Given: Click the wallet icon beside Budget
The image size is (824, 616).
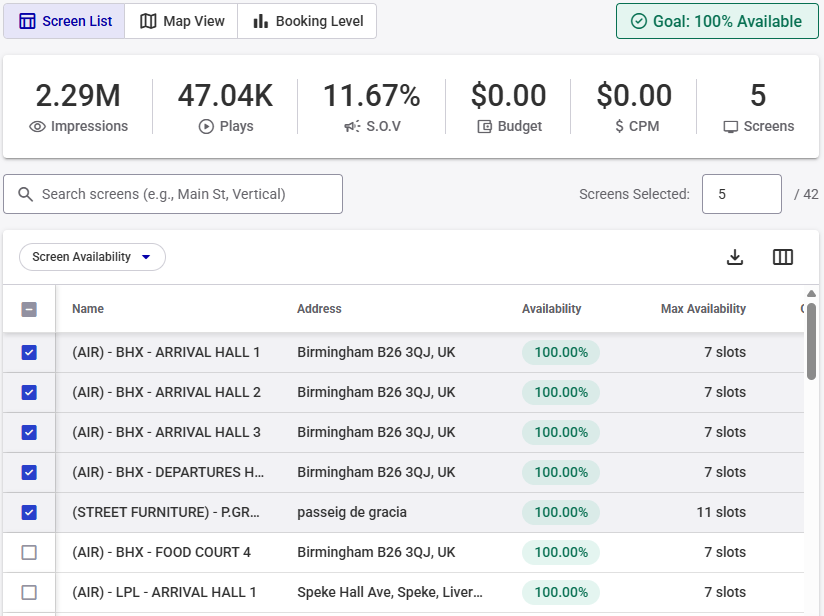Looking at the screenshot, I should click(x=485, y=127).
